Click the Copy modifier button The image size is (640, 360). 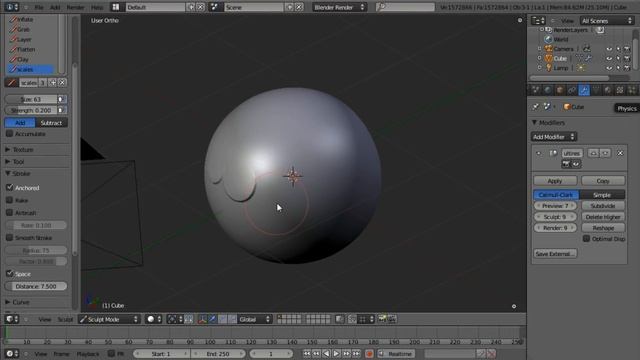[603, 180]
